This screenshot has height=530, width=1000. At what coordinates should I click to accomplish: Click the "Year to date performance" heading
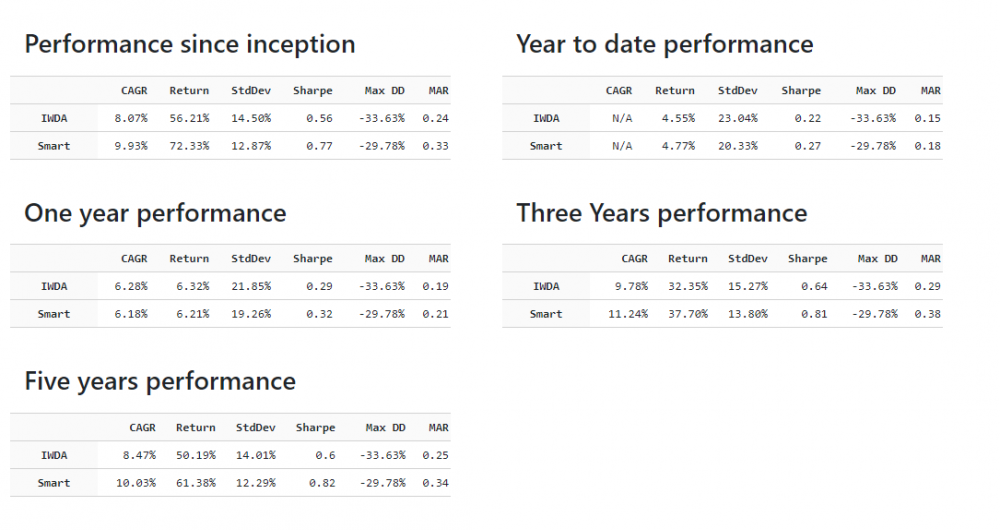[x=664, y=45]
